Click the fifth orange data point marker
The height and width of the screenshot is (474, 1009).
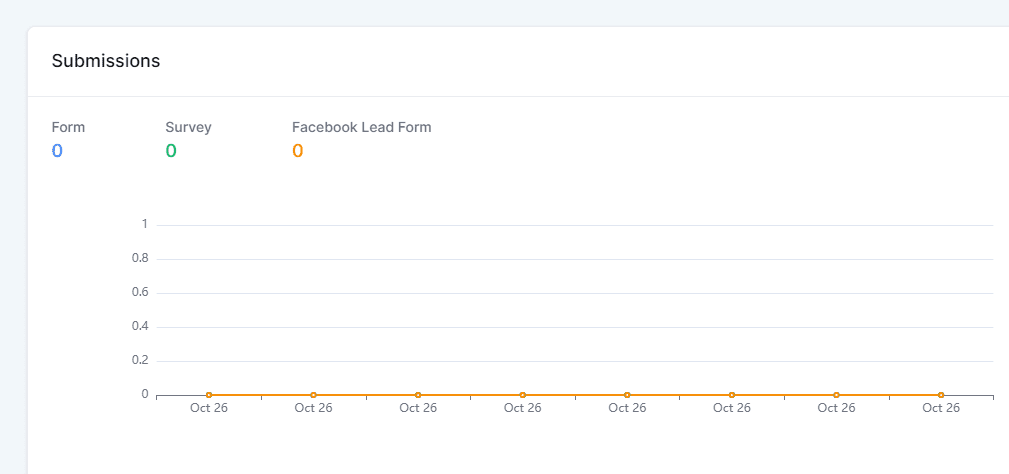pos(627,395)
